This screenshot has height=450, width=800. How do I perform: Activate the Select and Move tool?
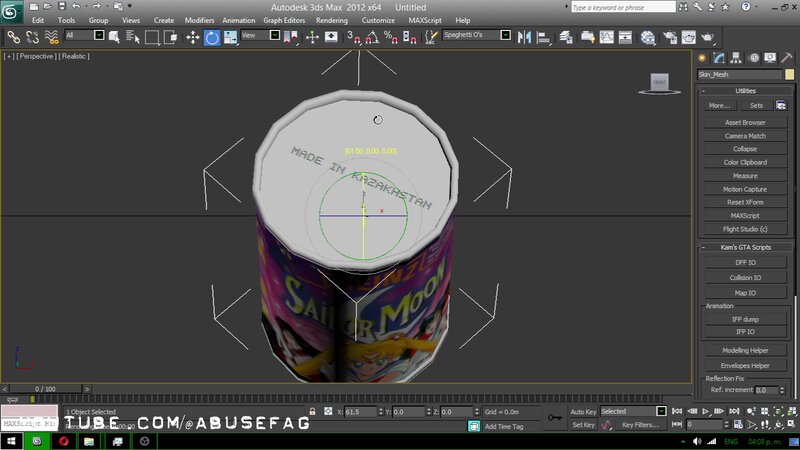point(193,37)
